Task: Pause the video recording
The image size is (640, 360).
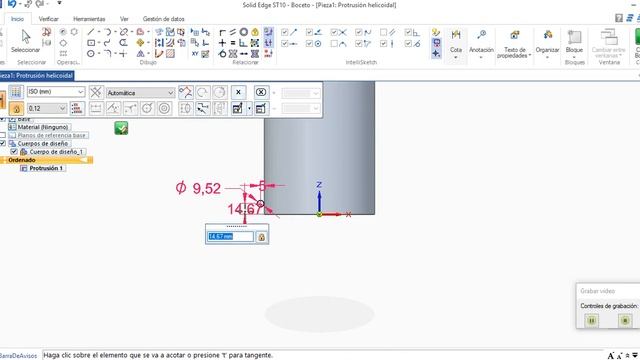Action: coord(591,320)
